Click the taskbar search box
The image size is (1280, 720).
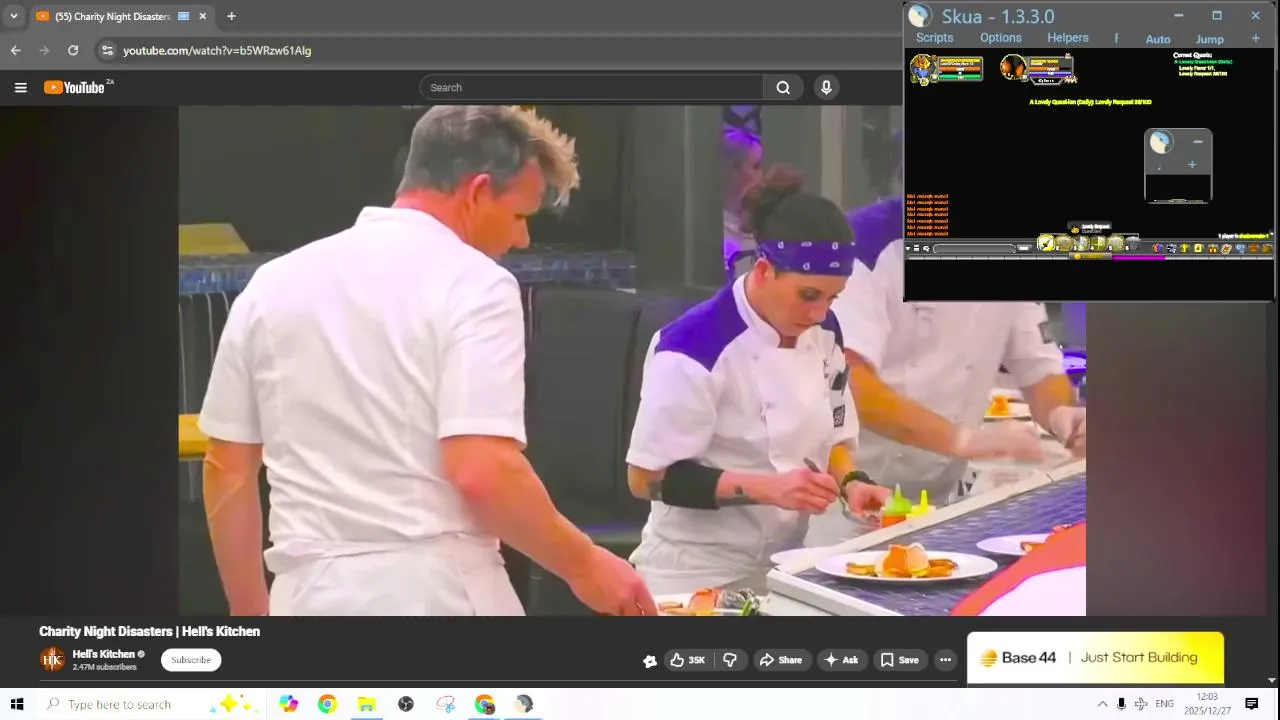[x=150, y=704]
